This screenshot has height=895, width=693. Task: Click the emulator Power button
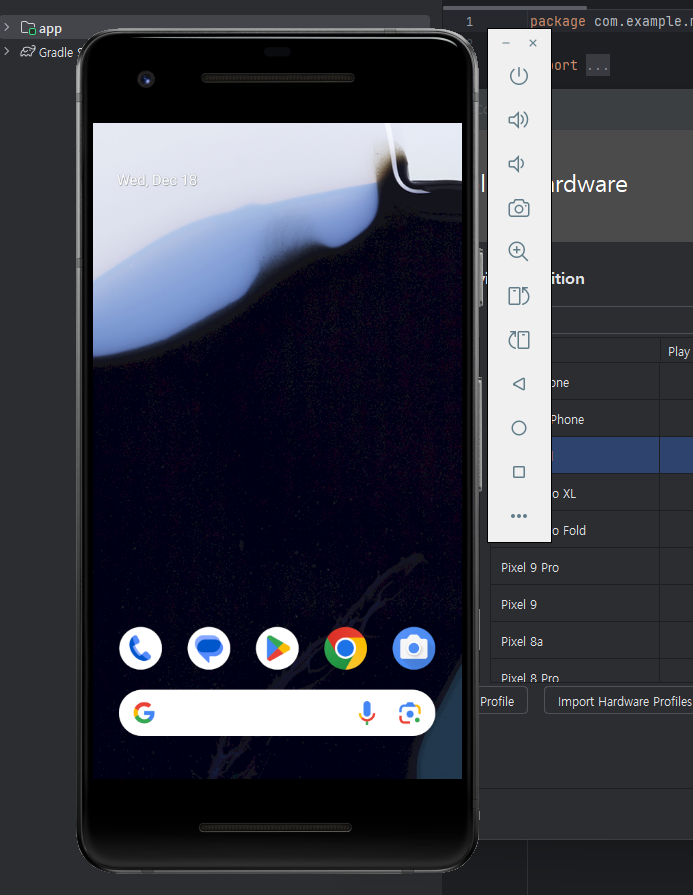click(x=518, y=76)
